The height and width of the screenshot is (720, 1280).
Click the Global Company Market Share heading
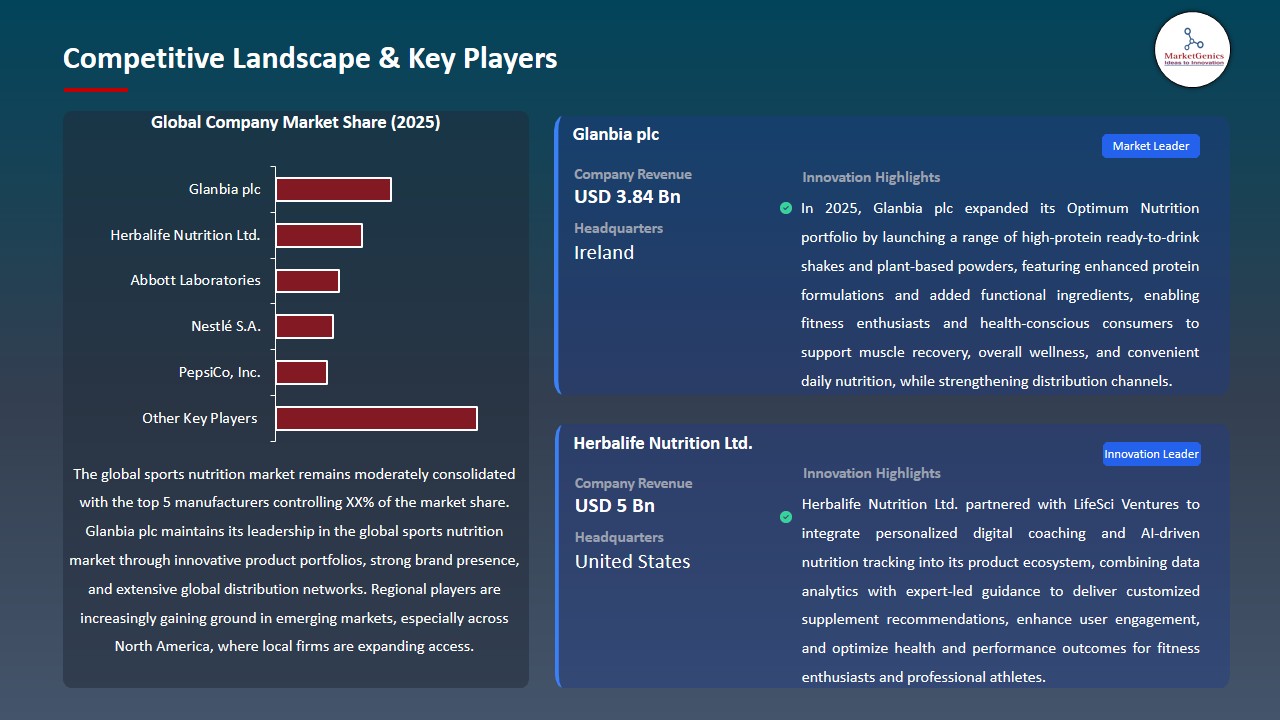(295, 122)
